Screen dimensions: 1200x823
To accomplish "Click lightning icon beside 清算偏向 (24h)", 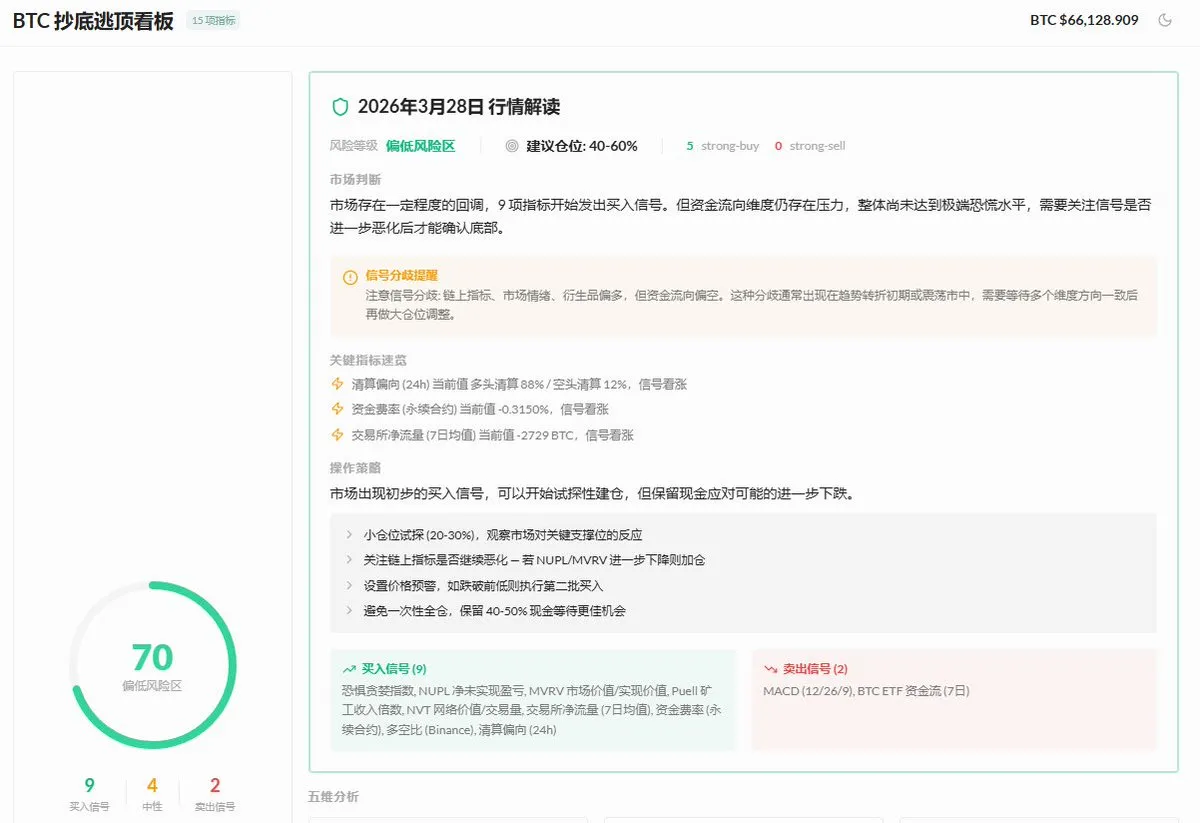I will [x=337, y=384].
